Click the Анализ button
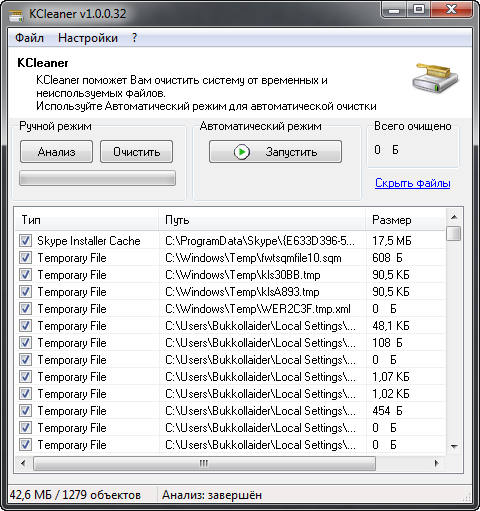Viewport: 480px width, 511px height. pos(56,152)
